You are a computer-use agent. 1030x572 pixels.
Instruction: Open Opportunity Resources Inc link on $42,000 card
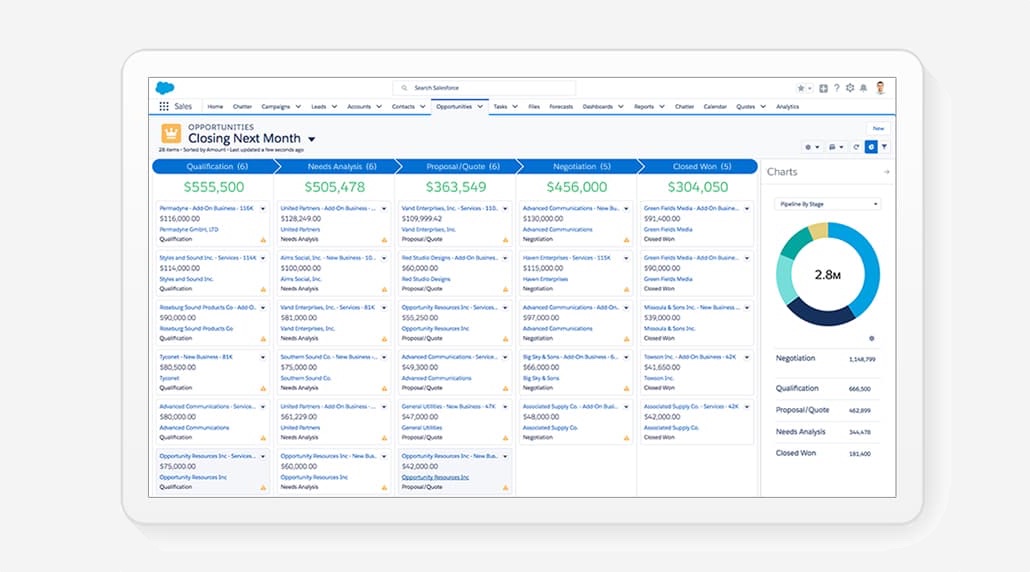point(436,477)
